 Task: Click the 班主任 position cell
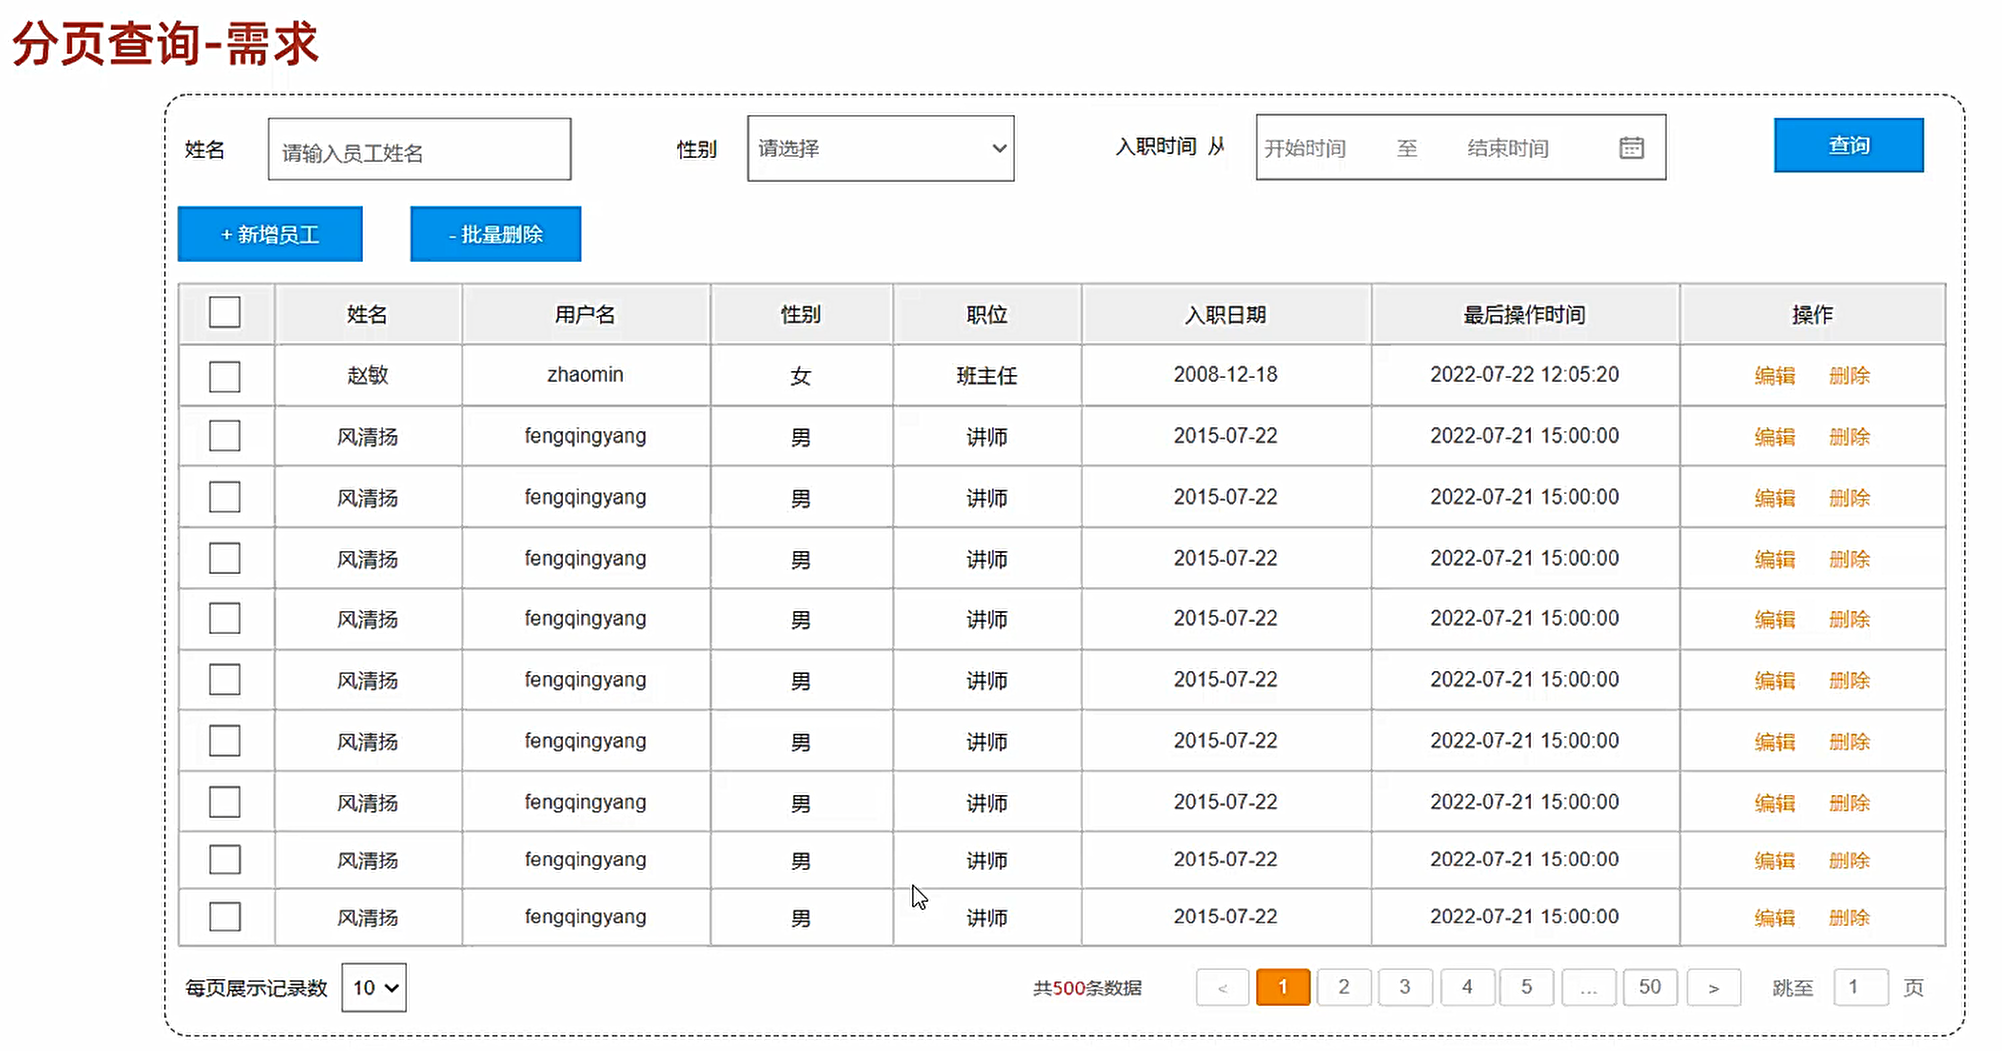pos(987,375)
